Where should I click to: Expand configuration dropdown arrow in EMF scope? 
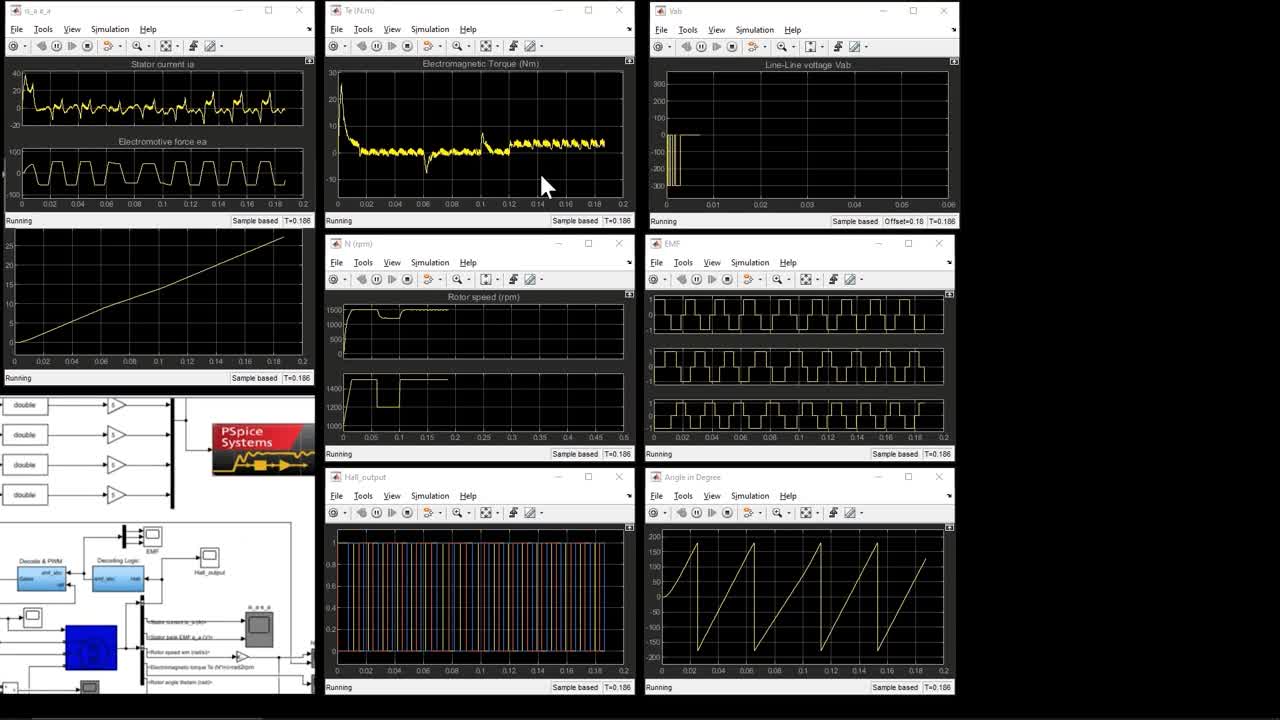click(x=664, y=280)
